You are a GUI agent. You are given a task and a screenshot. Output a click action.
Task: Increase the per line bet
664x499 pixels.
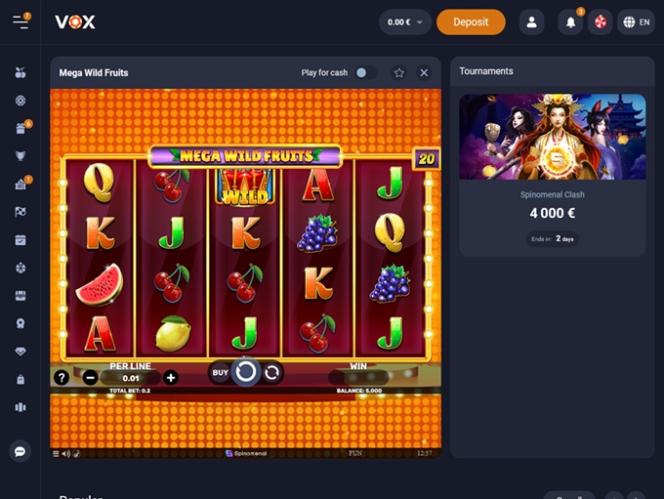[171, 377]
